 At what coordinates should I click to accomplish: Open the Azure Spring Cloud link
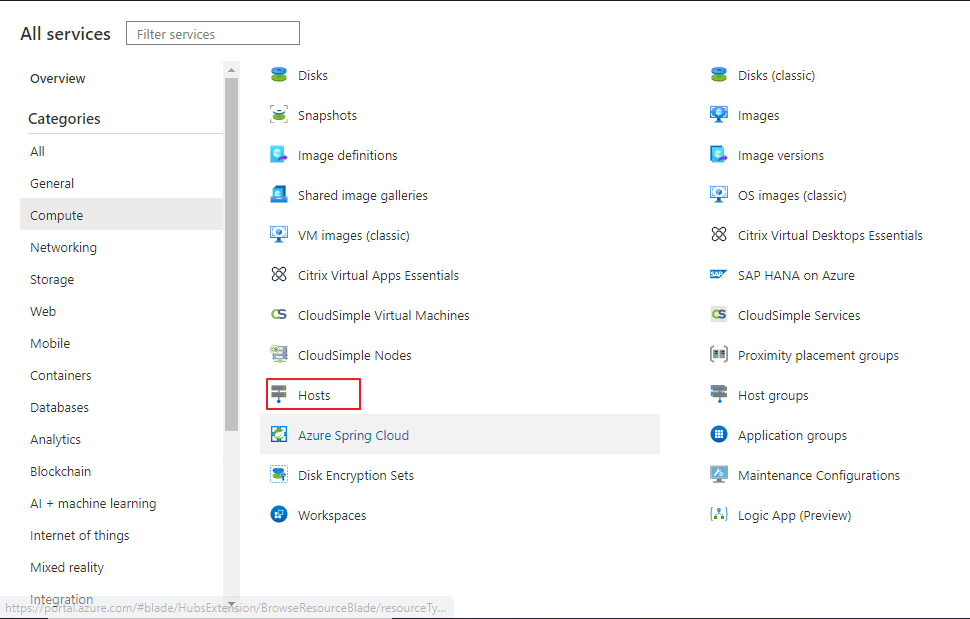click(353, 435)
